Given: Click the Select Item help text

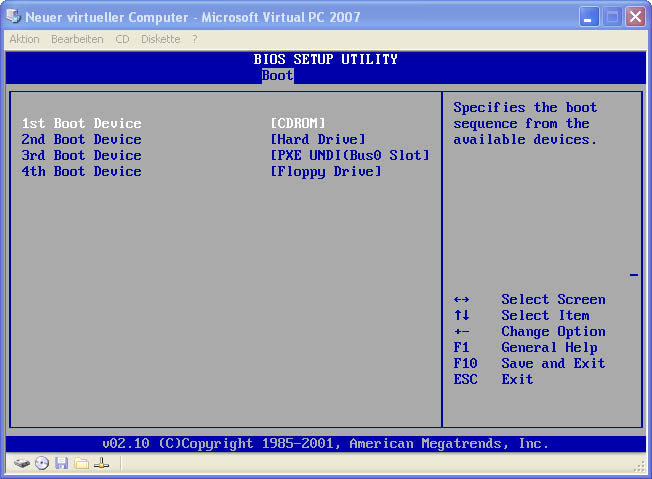Looking at the screenshot, I should pos(545,315).
